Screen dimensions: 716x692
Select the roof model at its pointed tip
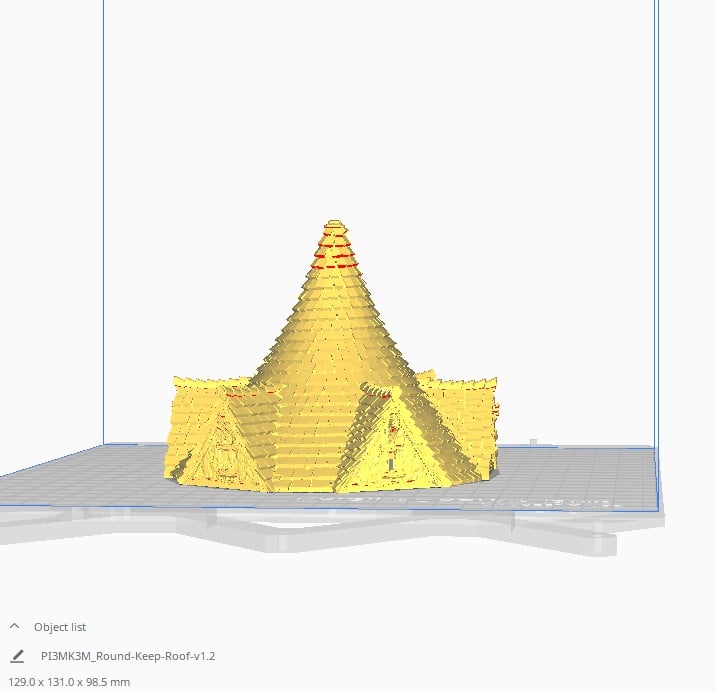pos(335,225)
